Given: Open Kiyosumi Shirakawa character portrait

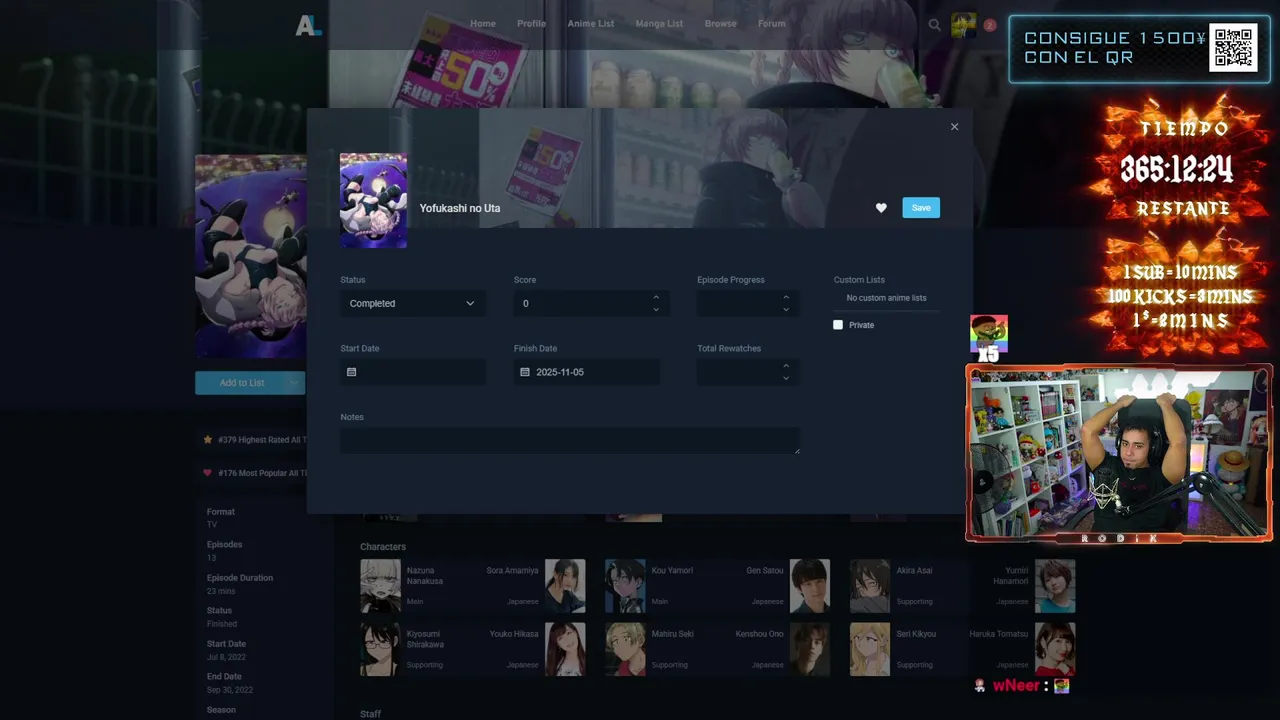Looking at the screenshot, I should [380, 649].
